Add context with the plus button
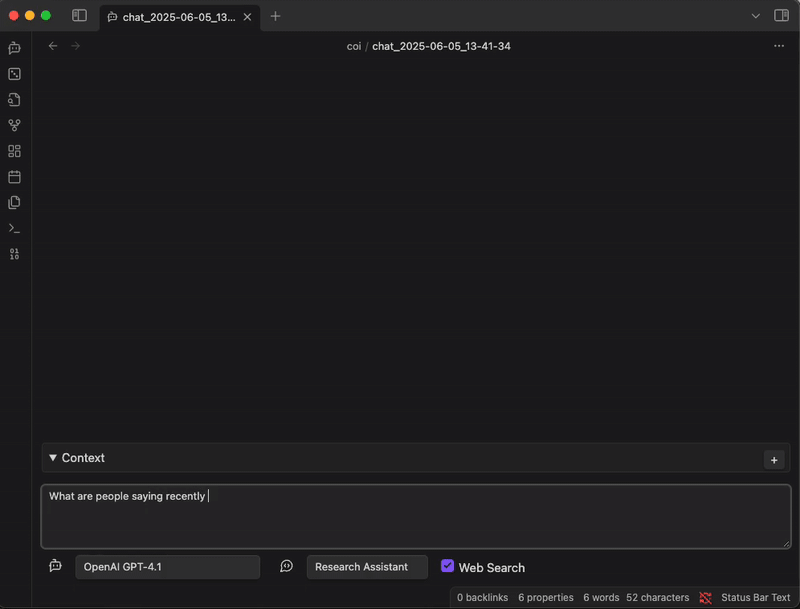 (774, 459)
